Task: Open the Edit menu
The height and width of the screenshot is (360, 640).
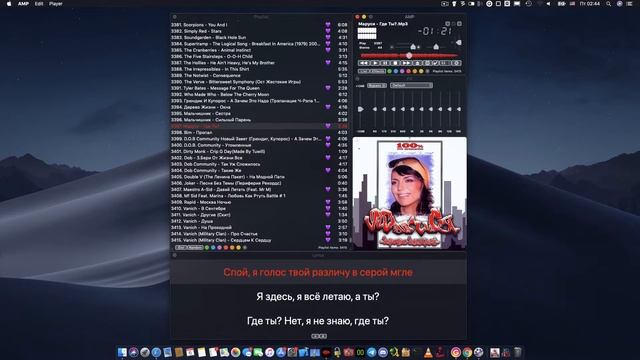Action: pos(39,4)
